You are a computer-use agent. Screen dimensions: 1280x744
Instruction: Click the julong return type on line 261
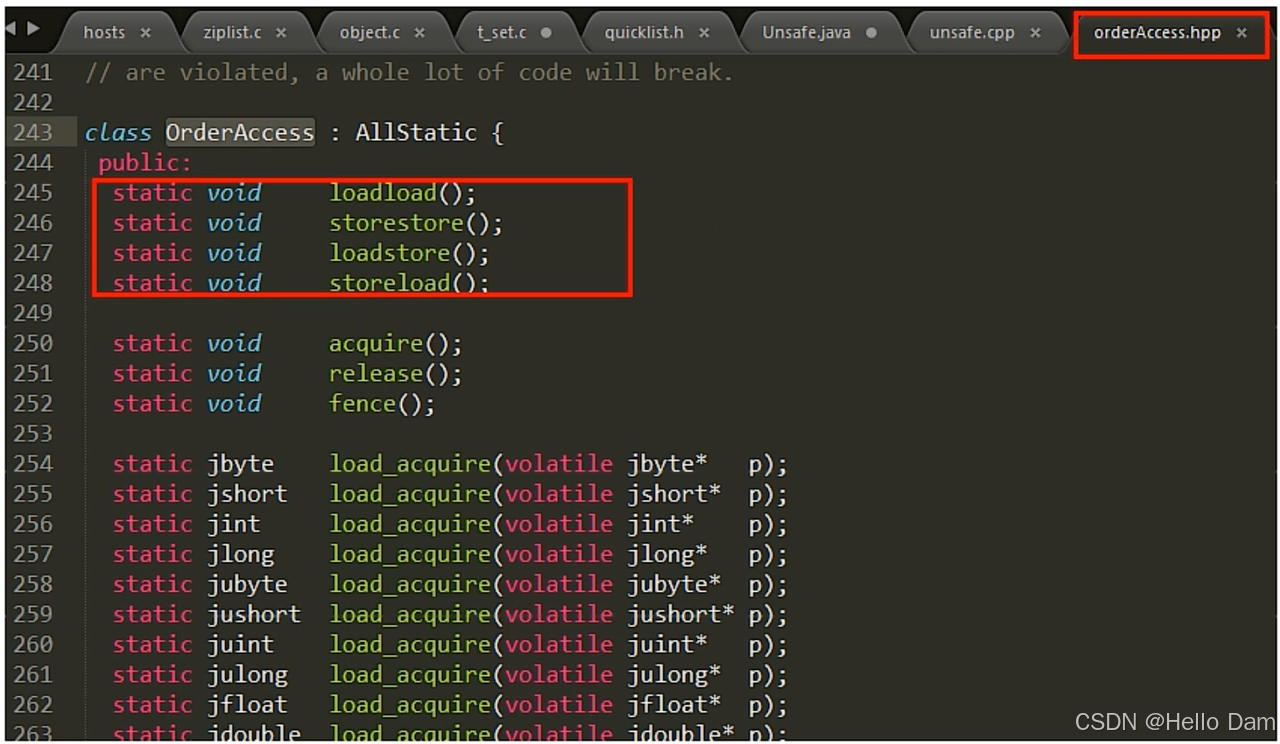247,674
